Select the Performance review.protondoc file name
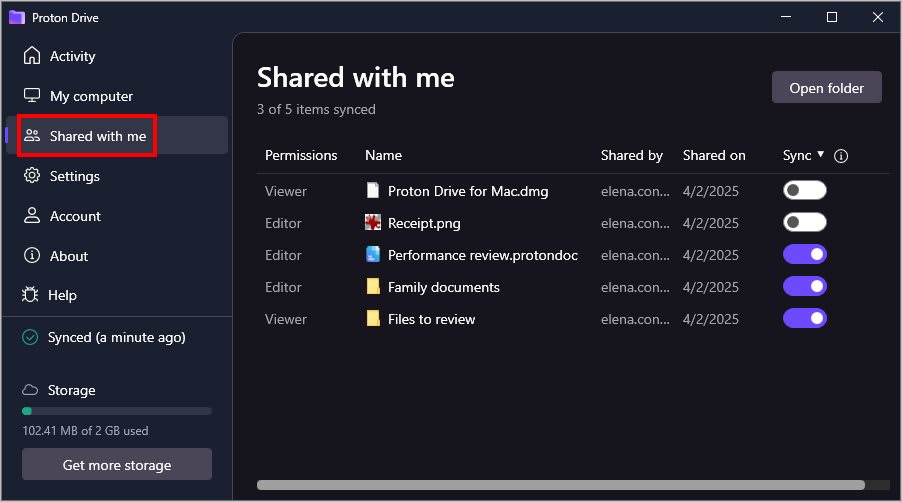 [483, 255]
